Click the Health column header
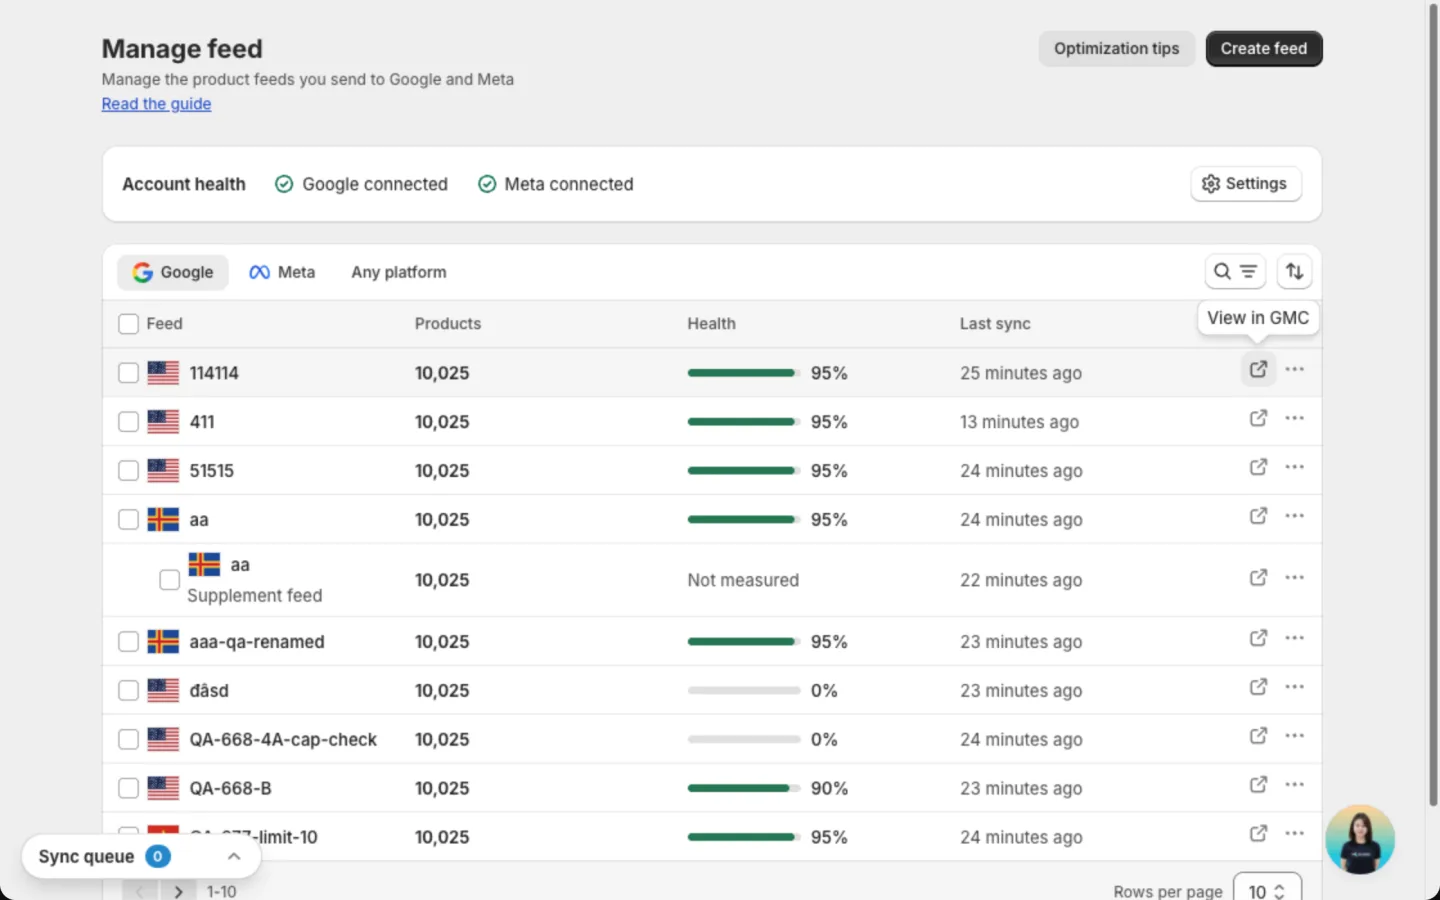Image resolution: width=1440 pixels, height=900 pixels. point(711,324)
